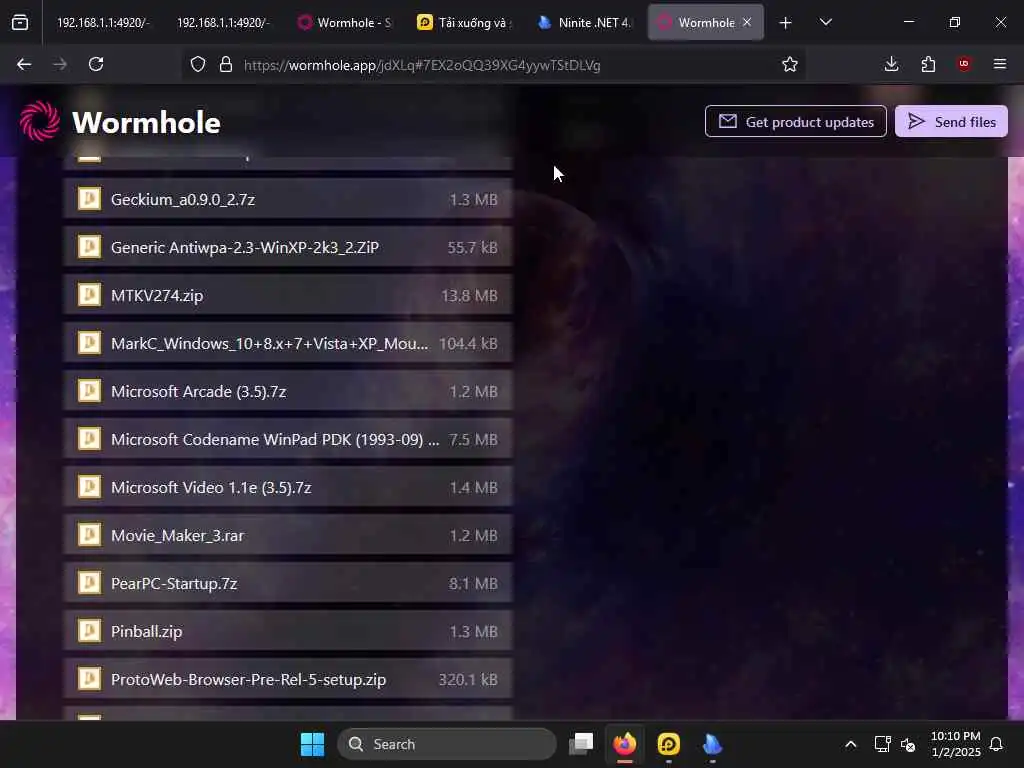Click file icon beside Microsoft Video 1.1e
Image resolution: width=1024 pixels, height=768 pixels.
(89, 487)
